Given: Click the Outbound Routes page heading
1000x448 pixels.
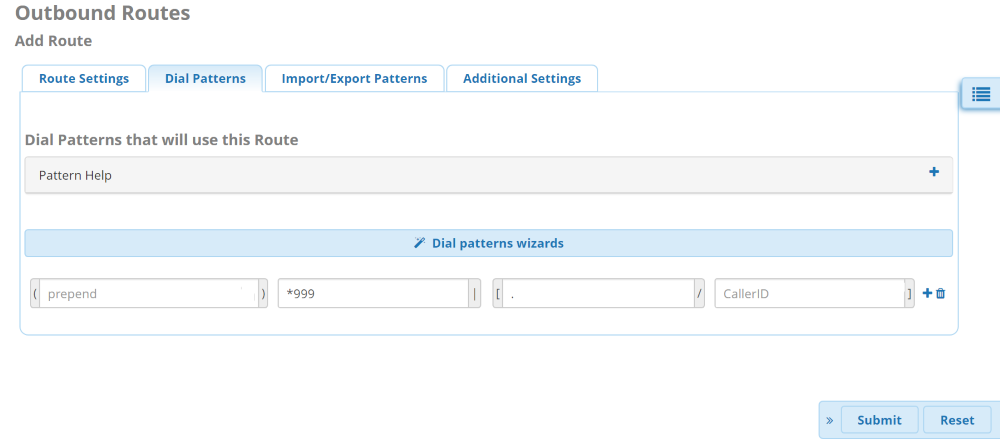Looking at the screenshot, I should [x=103, y=14].
